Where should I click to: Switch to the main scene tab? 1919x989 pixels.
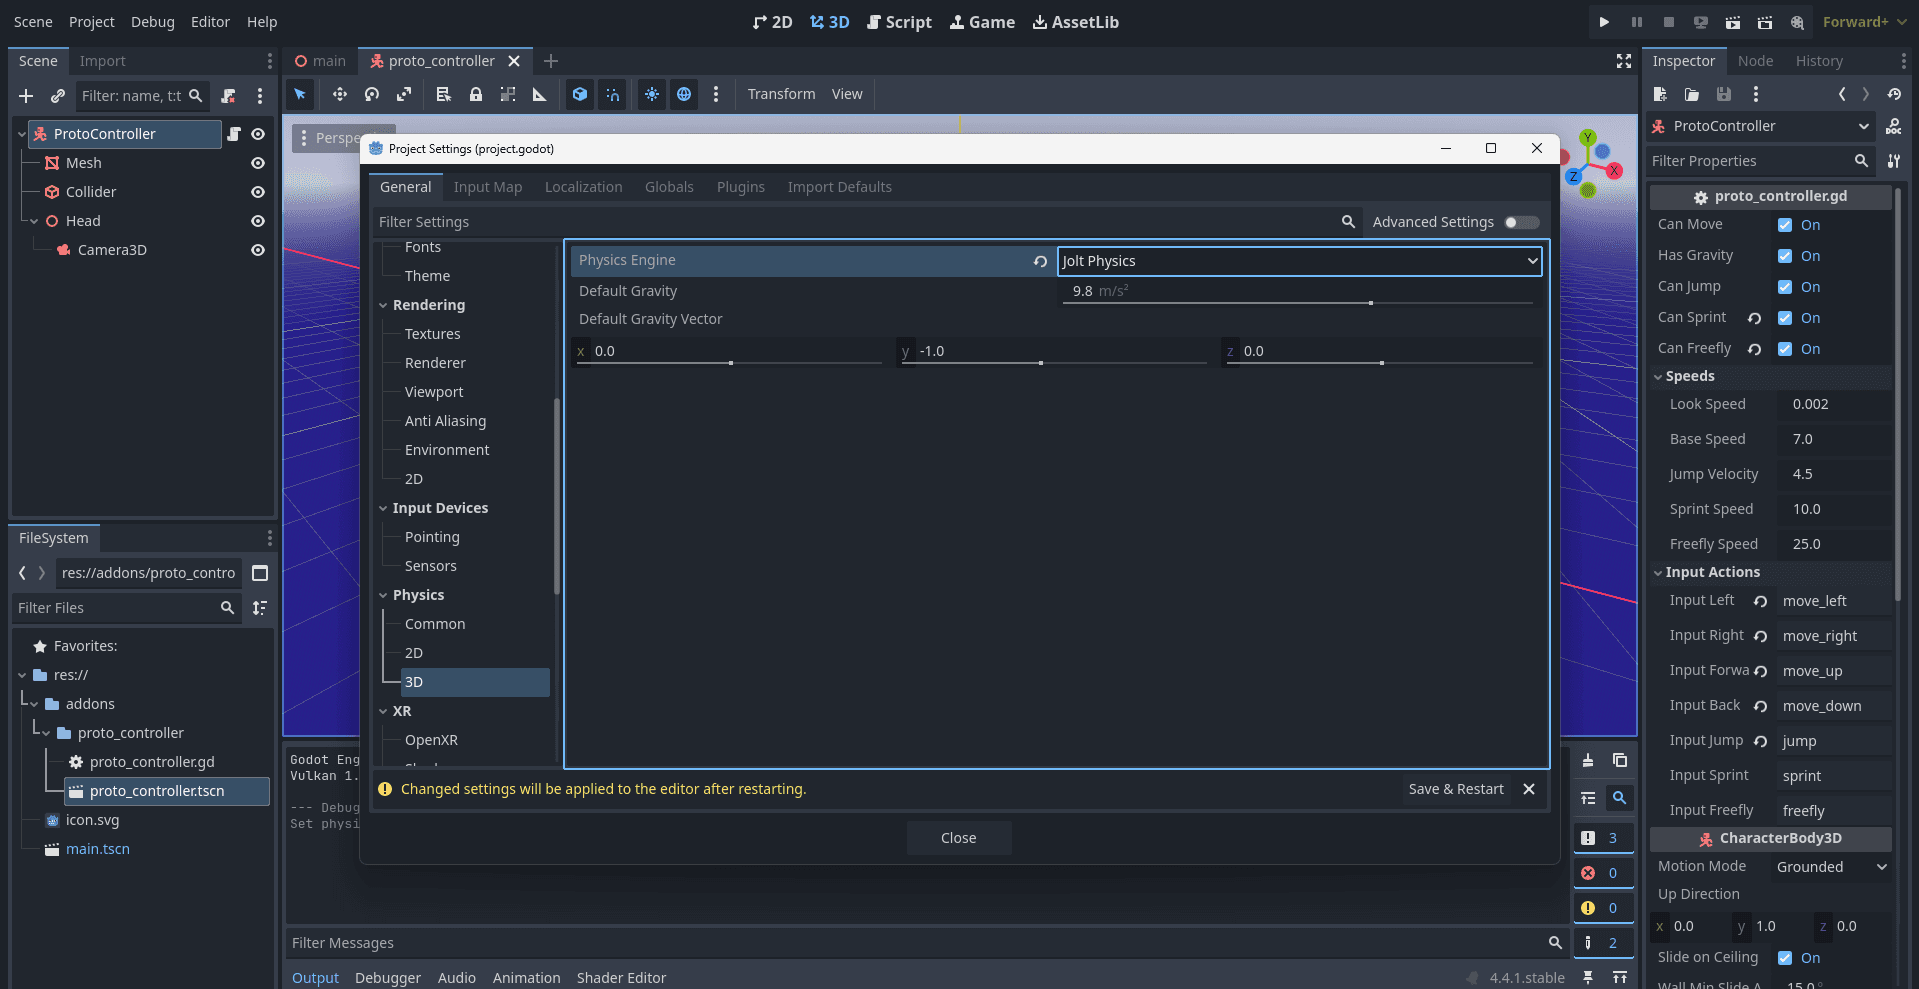(x=320, y=61)
